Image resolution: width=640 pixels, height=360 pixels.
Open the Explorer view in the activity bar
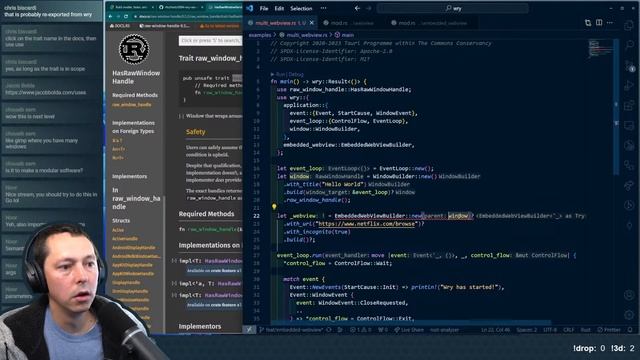tap(629, 26)
